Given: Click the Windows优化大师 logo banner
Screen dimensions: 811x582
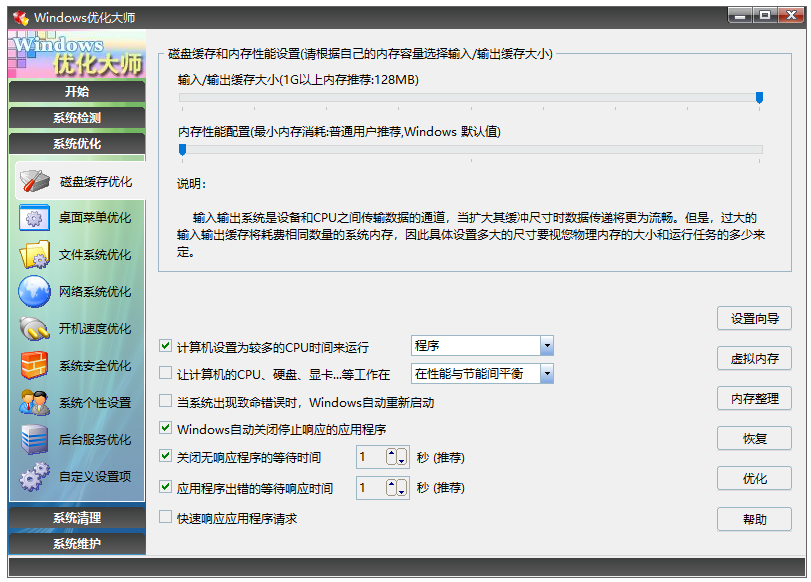Looking at the screenshot, I should pyautogui.click(x=77, y=54).
